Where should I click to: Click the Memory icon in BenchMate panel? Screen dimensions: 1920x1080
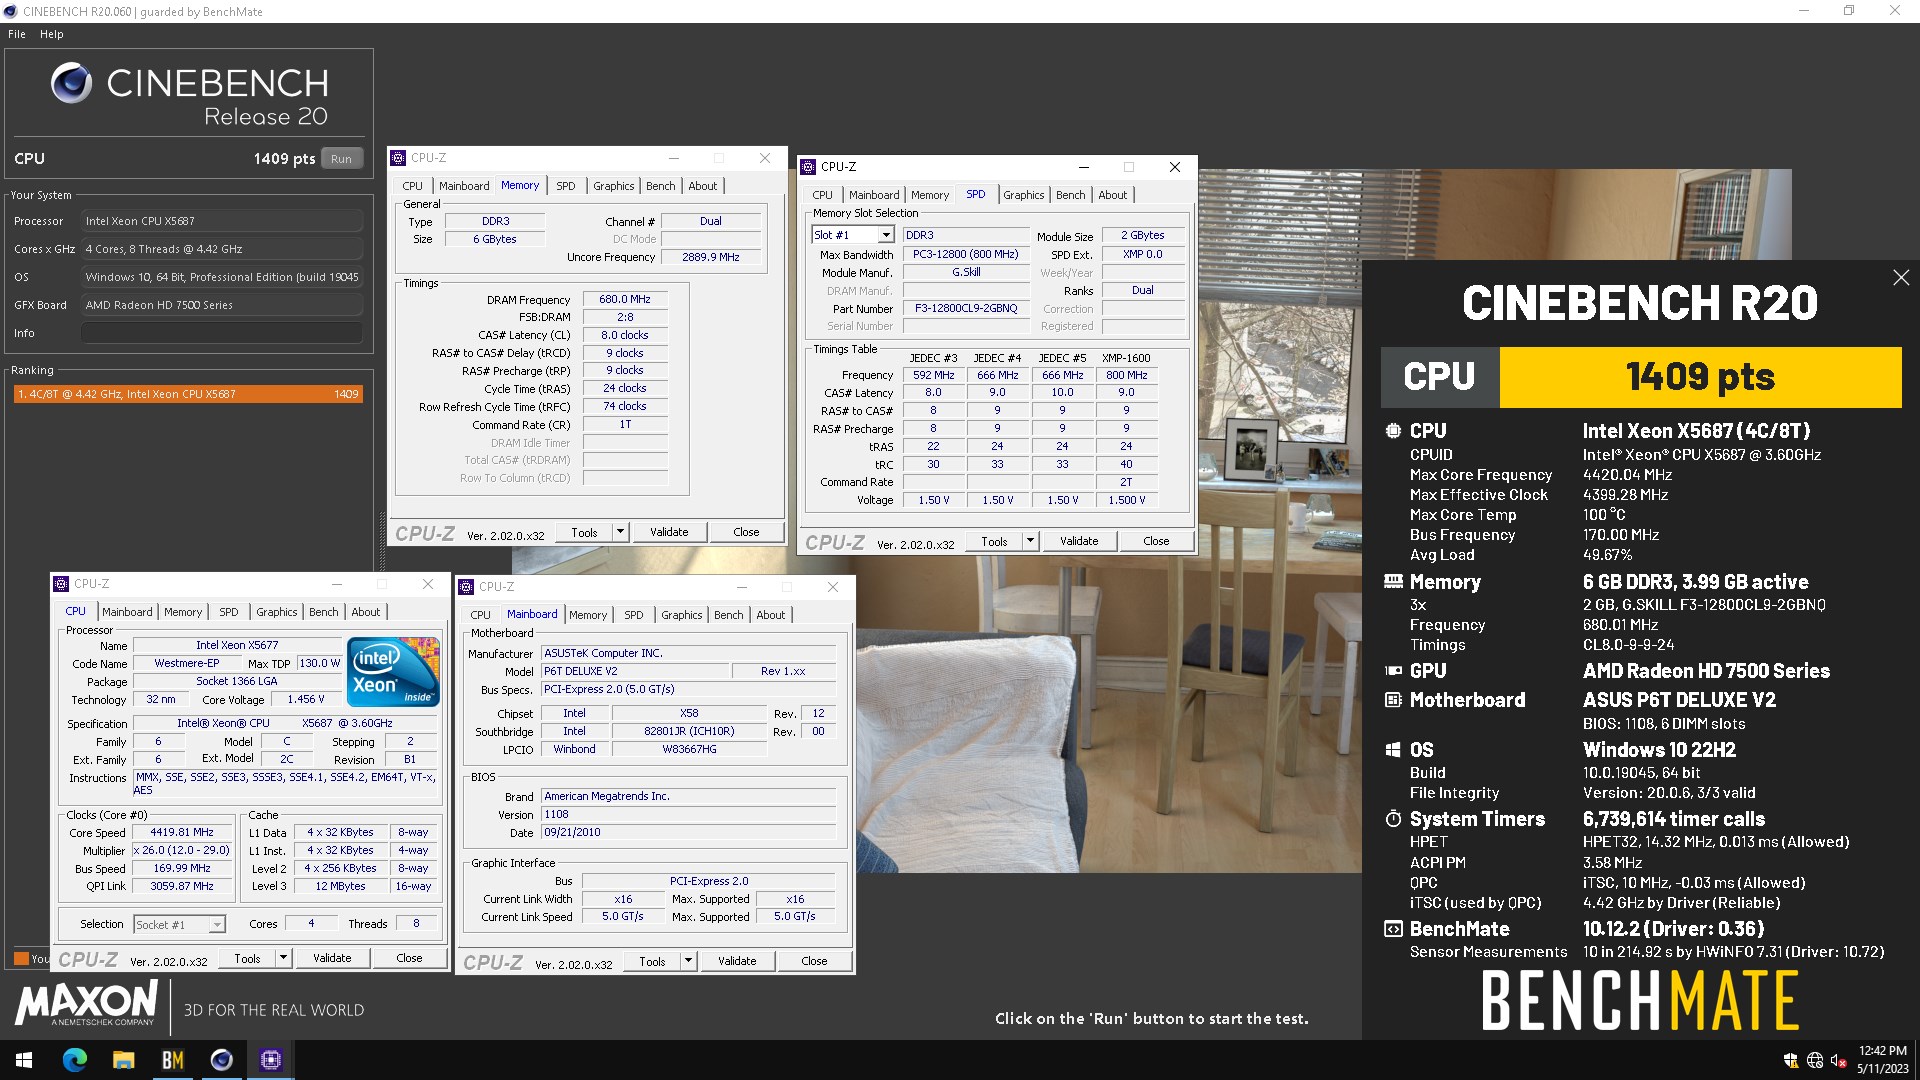pos(1393,581)
